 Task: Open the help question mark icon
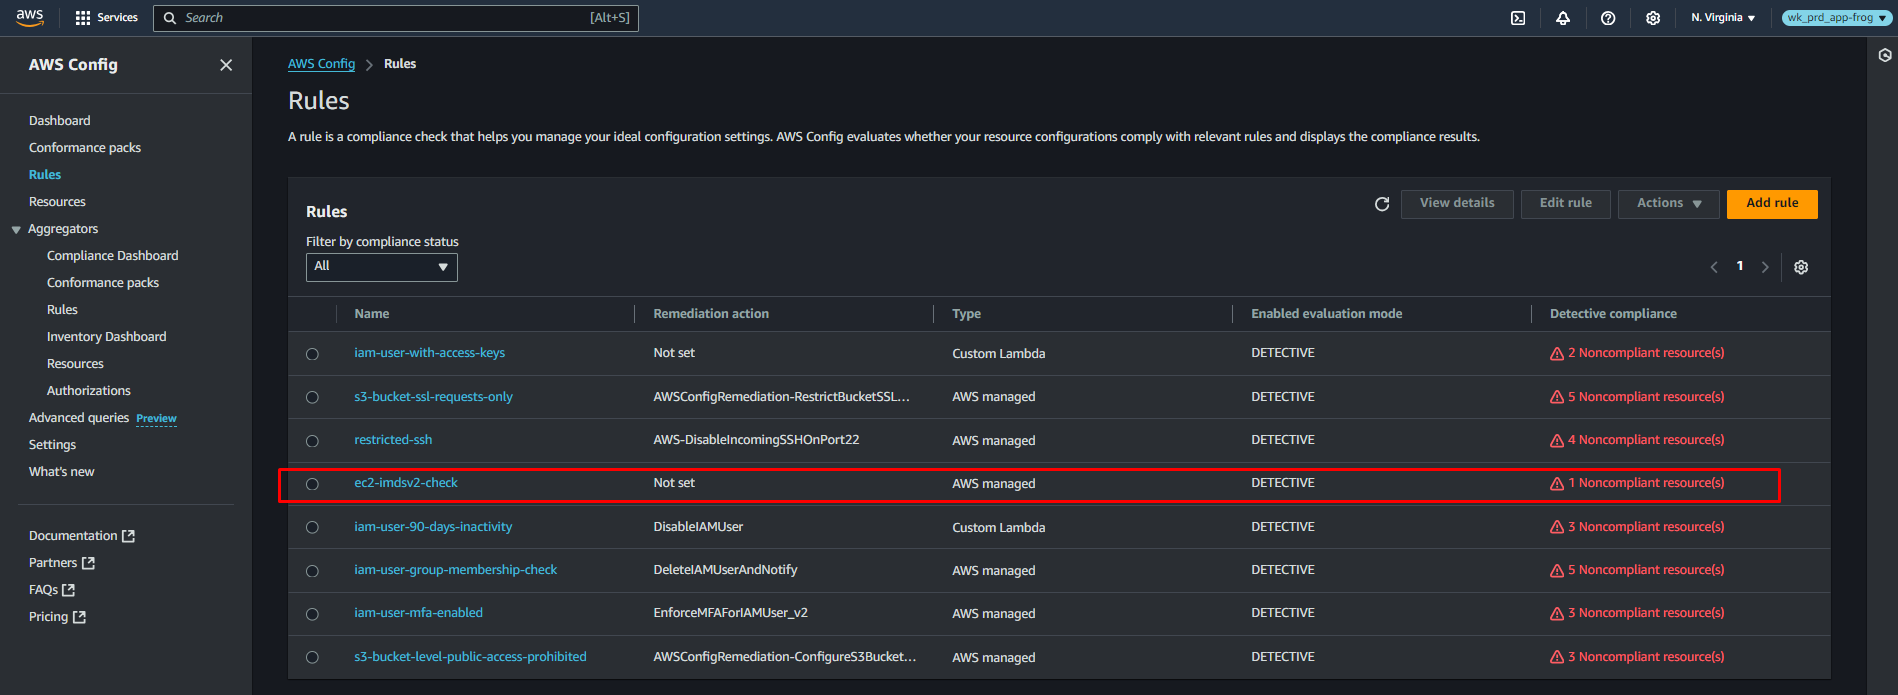[1608, 18]
